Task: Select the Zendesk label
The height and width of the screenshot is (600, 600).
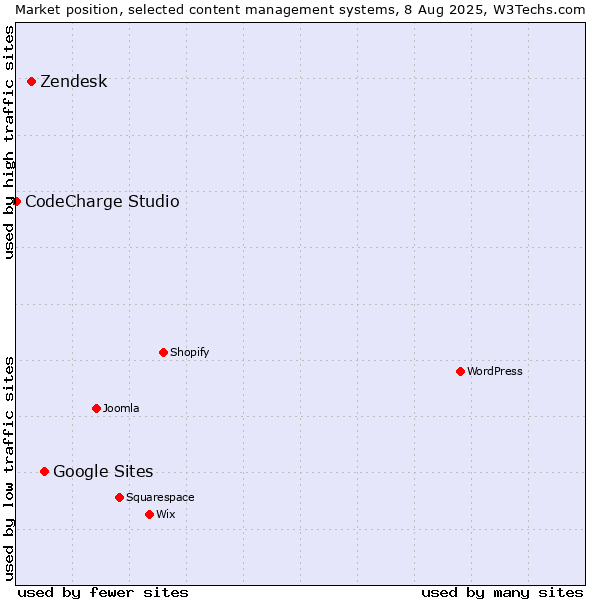Action: [74, 82]
